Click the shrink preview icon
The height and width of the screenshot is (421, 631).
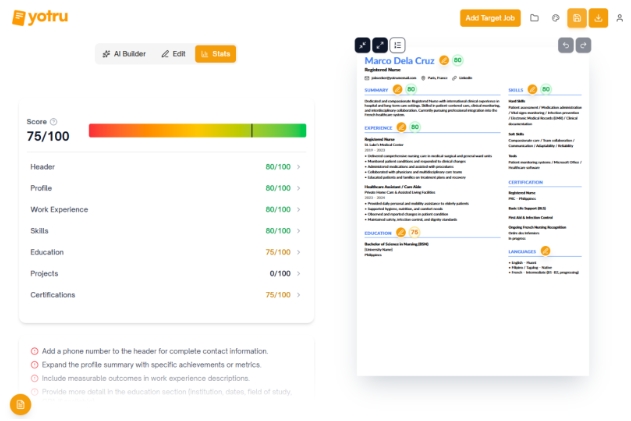pos(363,45)
